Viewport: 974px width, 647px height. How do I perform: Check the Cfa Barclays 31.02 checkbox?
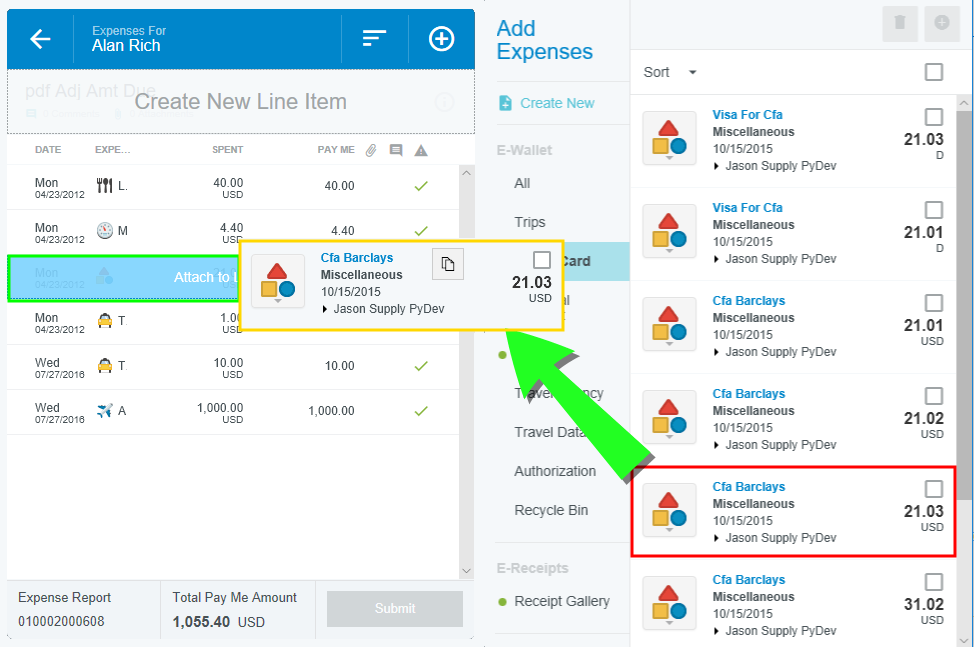tap(933, 582)
